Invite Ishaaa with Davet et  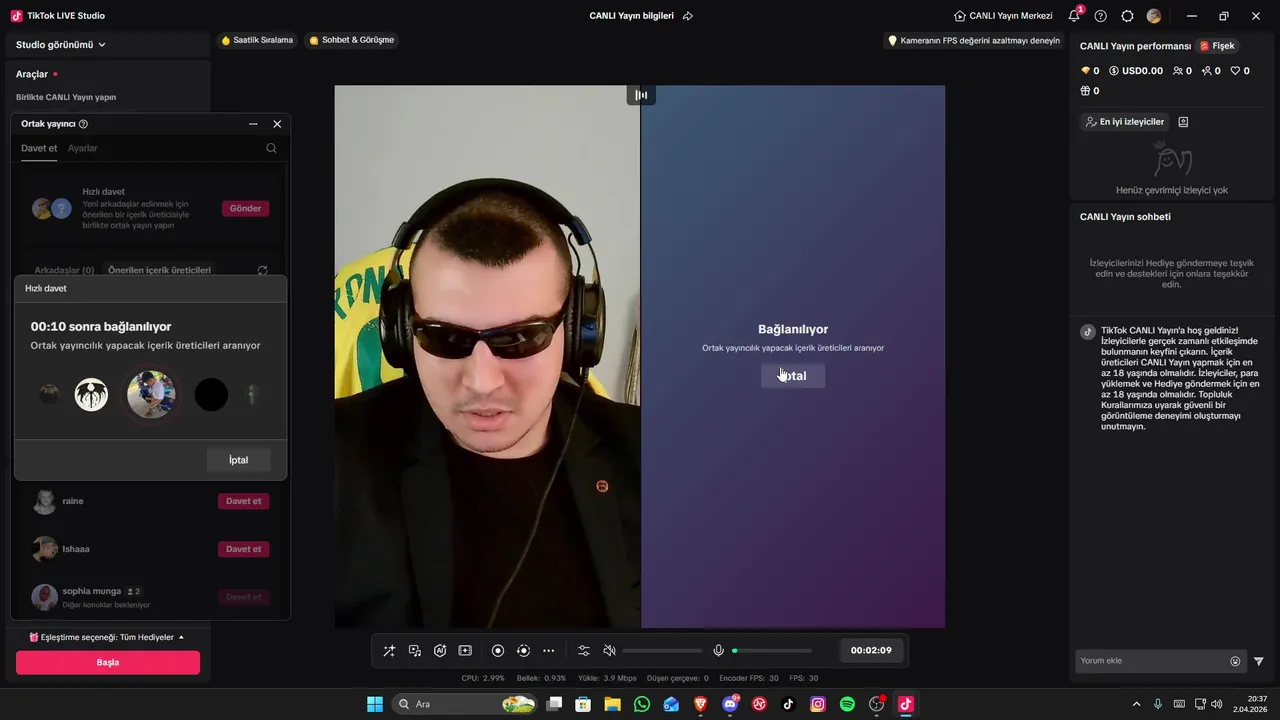[x=243, y=549]
